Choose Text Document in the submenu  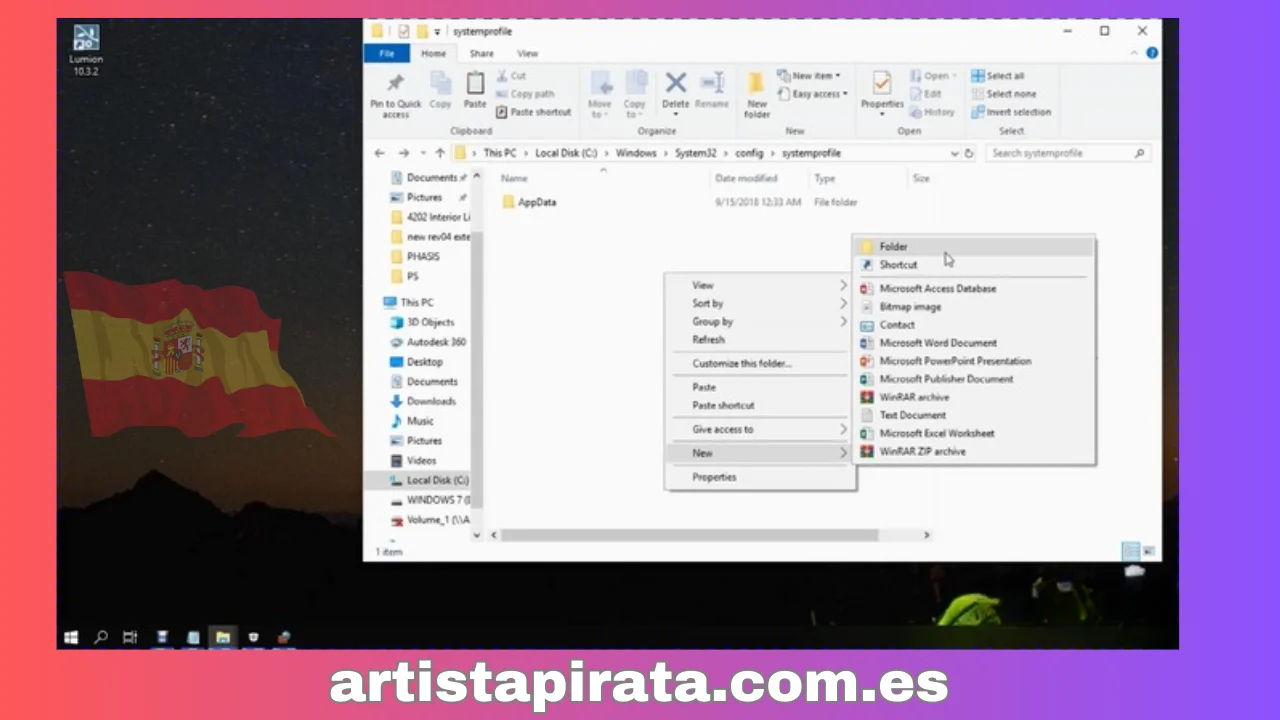pos(972,415)
